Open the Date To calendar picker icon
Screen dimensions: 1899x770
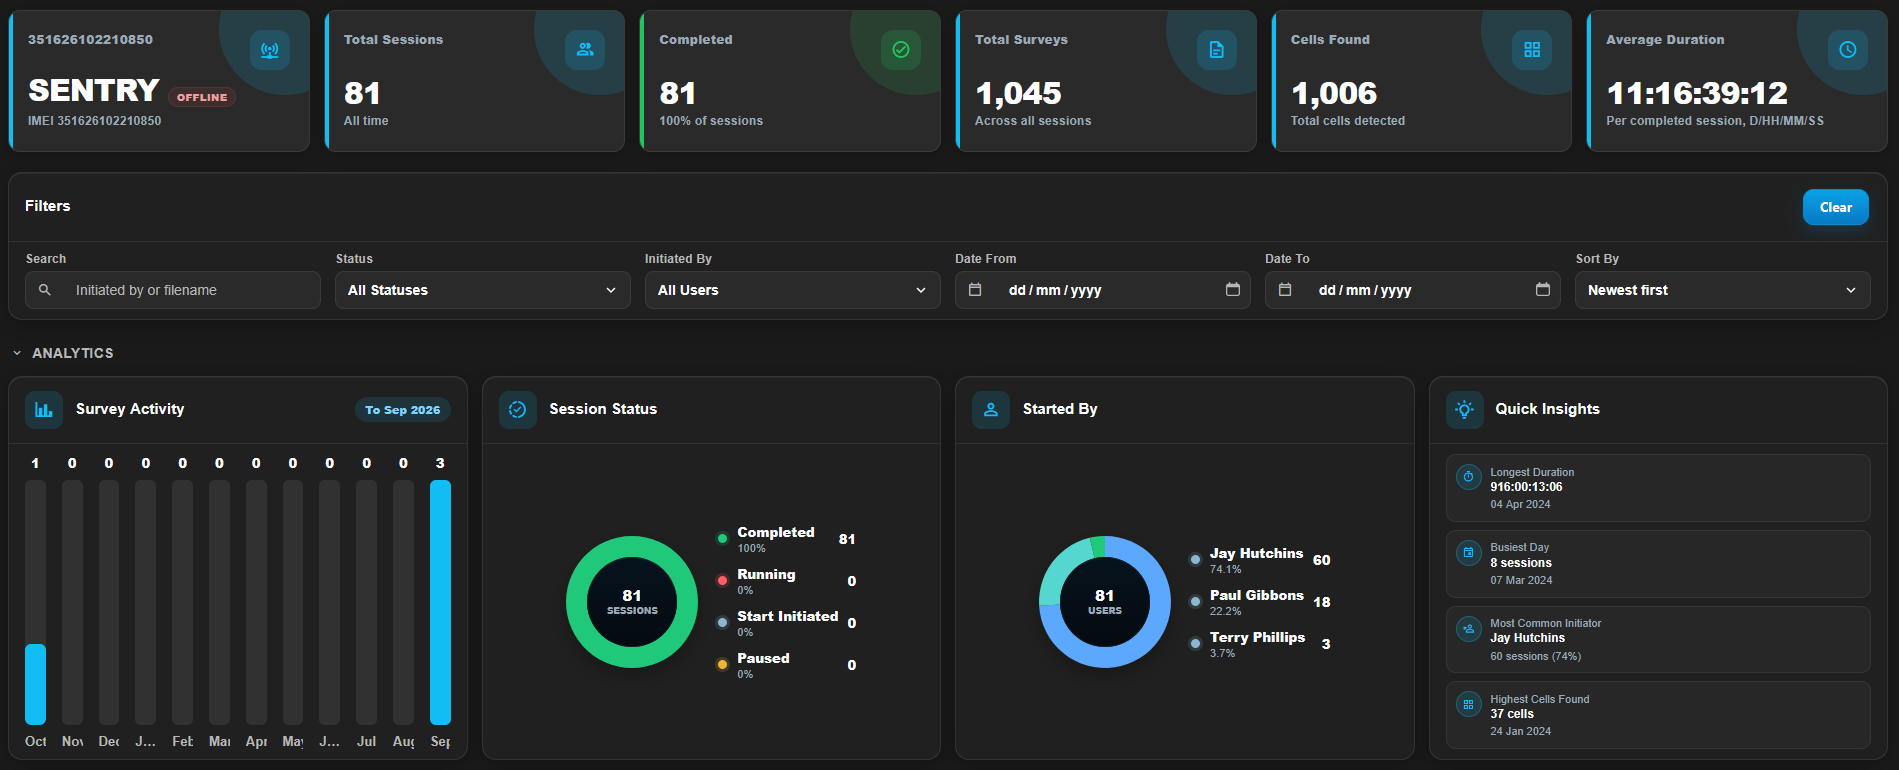[1543, 290]
